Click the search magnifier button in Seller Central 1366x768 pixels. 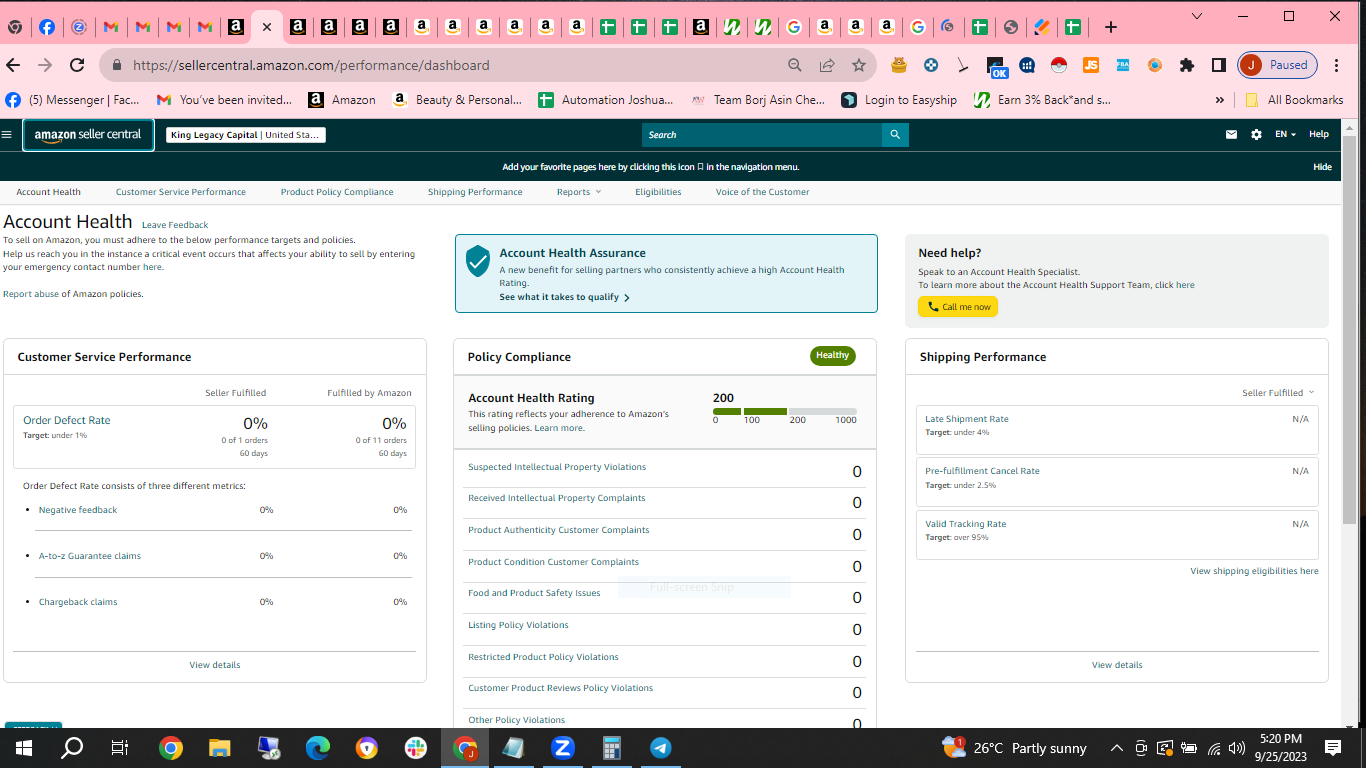895,135
